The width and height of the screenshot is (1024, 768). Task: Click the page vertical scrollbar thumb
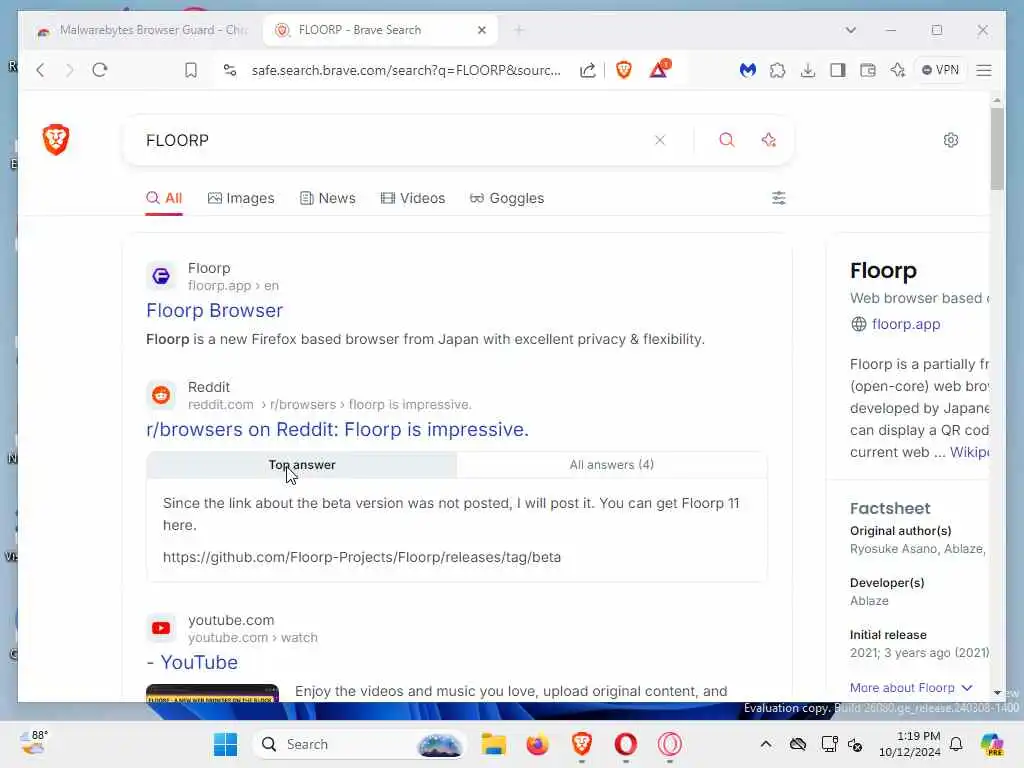[997, 149]
